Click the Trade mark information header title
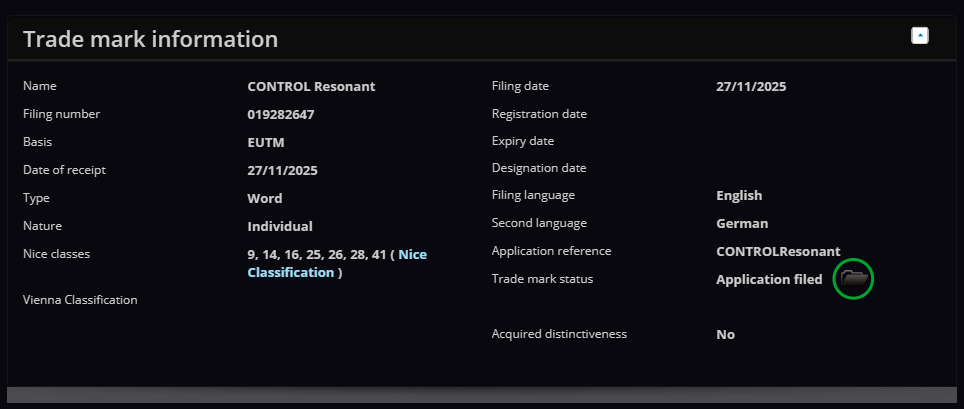Viewport: 964px width, 409px height. tap(150, 39)
